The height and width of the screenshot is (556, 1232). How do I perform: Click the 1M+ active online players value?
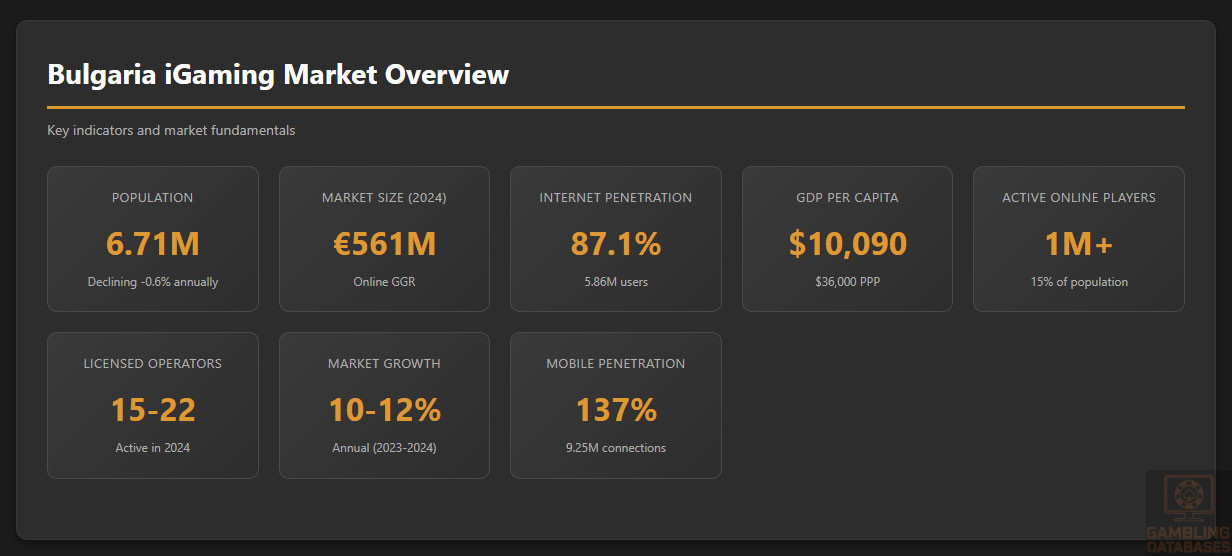click(1079, 244)
